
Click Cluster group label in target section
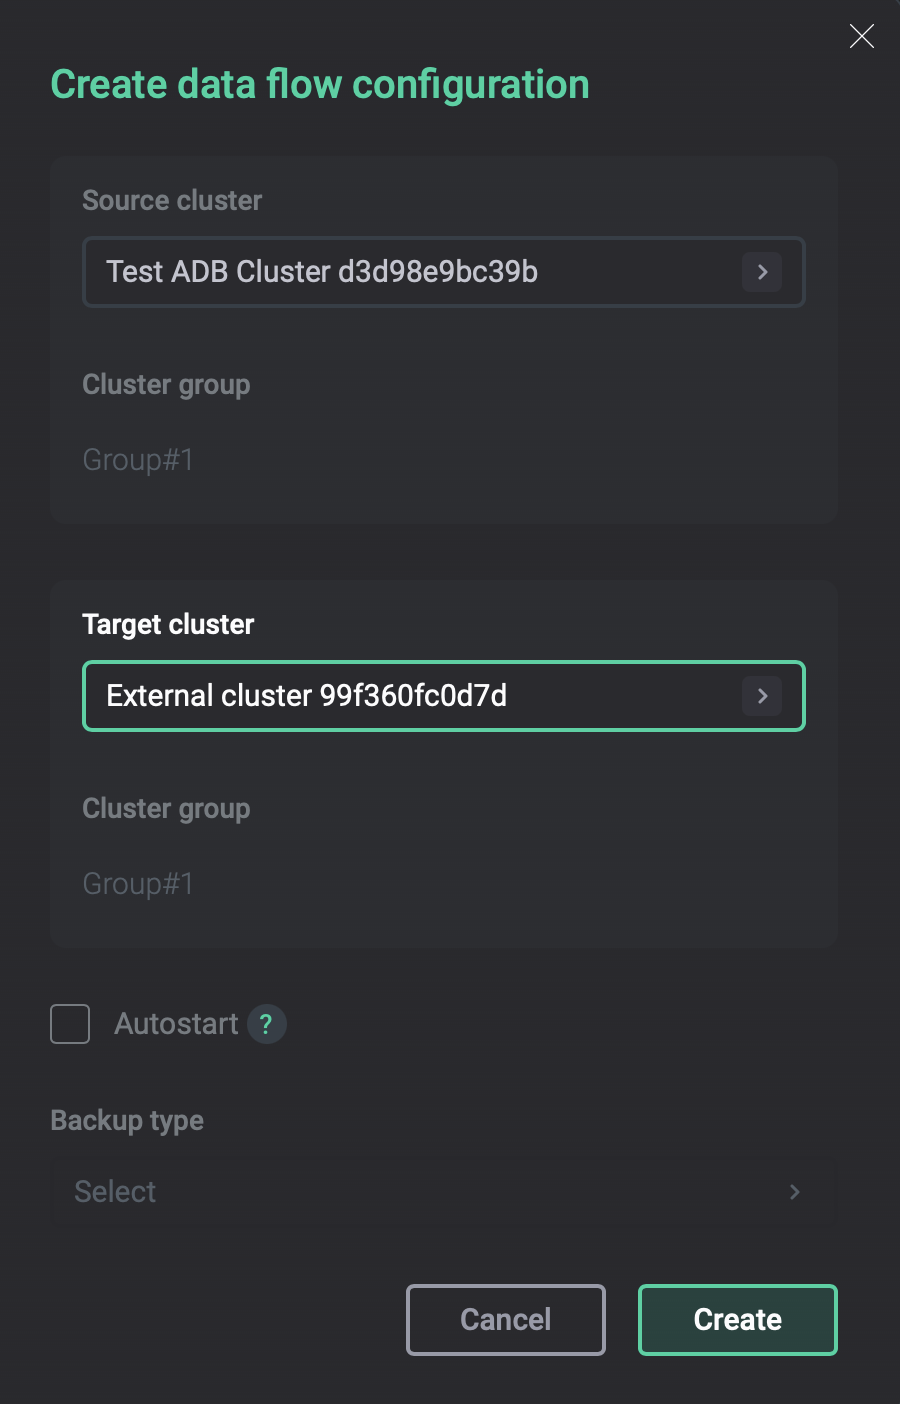click(x=166, y=809)
